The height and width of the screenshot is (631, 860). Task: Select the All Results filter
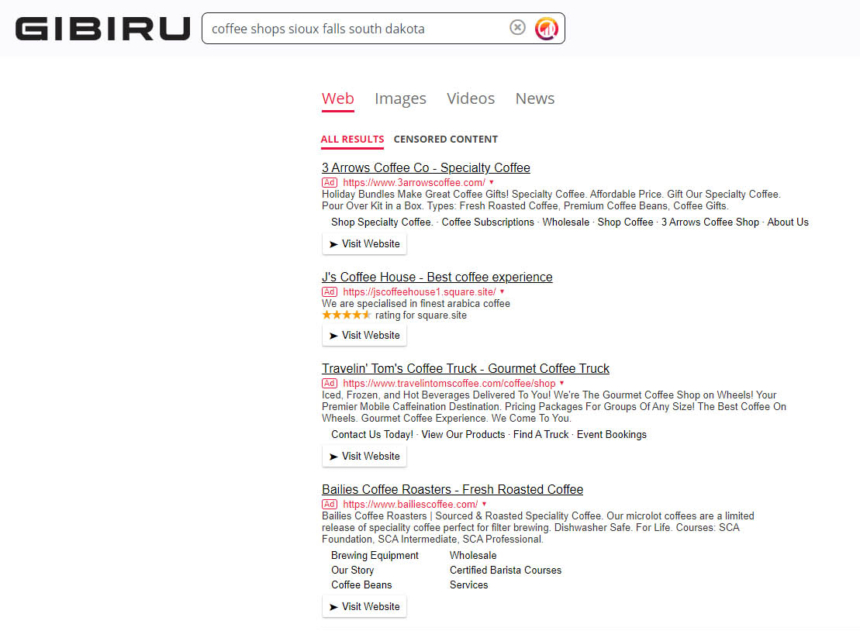coord(352,139)
